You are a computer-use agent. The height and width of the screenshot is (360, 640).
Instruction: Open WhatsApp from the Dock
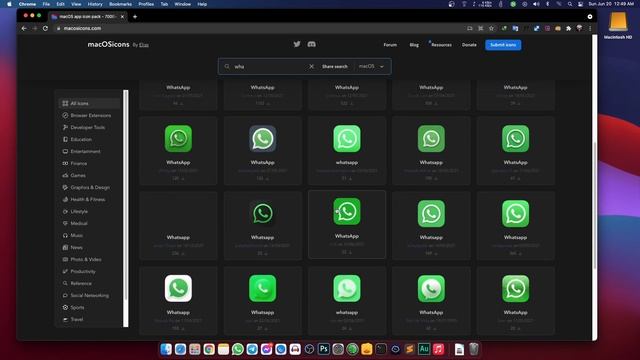click(238, 349)
